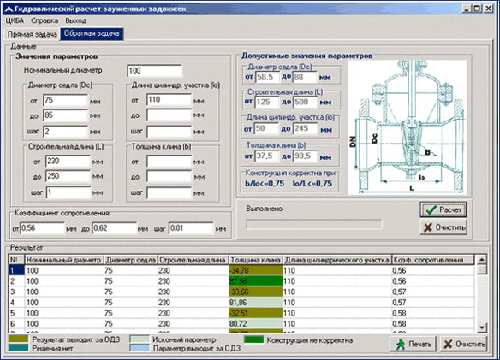Click allowed cylinder length field 50
The image size is (500, 360).
tap(266, 129)
